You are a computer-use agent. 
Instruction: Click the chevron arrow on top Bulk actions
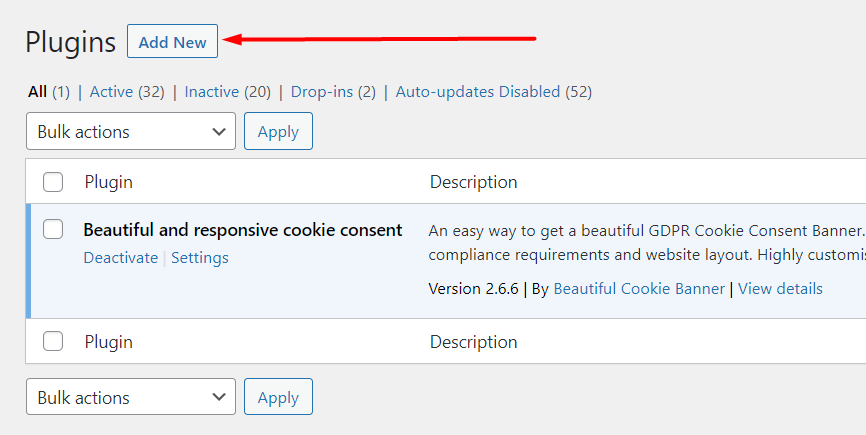[219, 131]
